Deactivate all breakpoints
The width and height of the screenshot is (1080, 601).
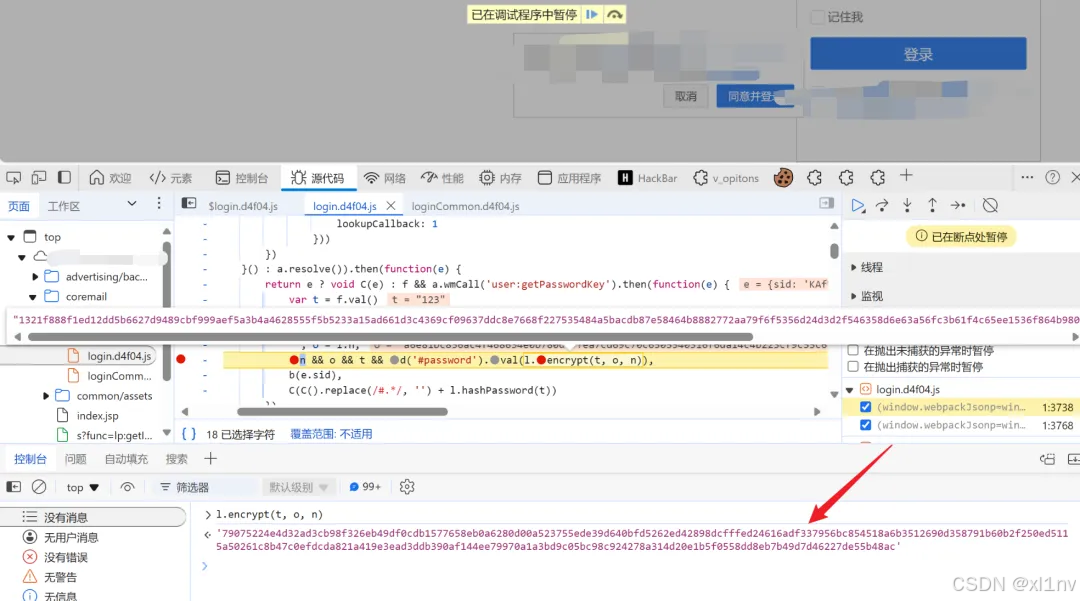[990, 205]
